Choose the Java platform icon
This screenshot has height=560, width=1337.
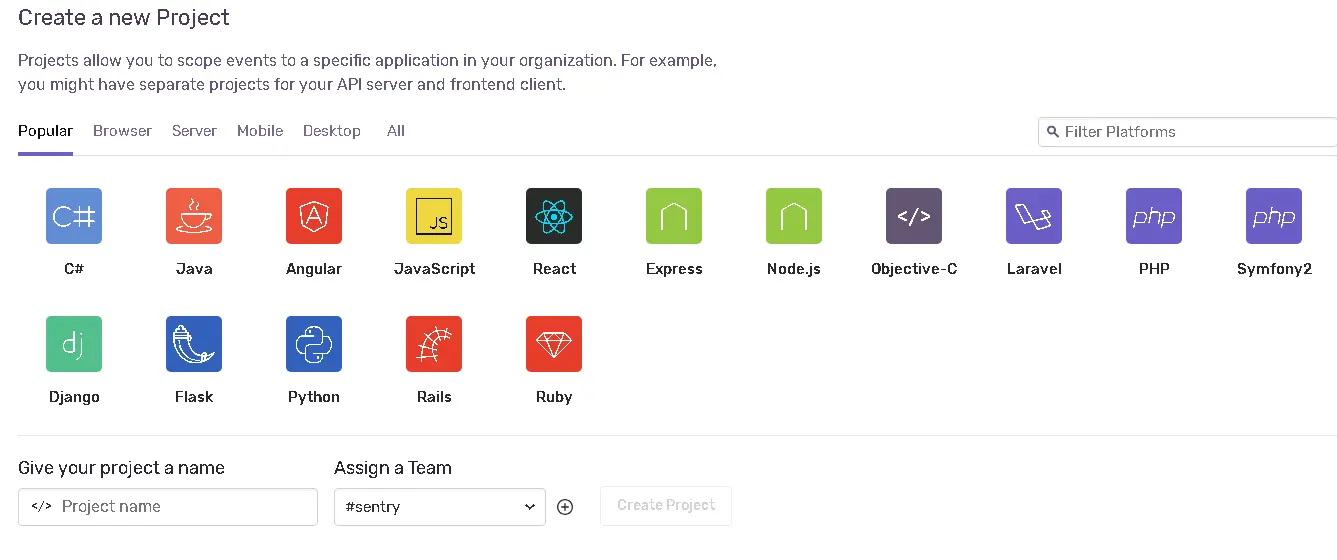(x=194, y=216)
